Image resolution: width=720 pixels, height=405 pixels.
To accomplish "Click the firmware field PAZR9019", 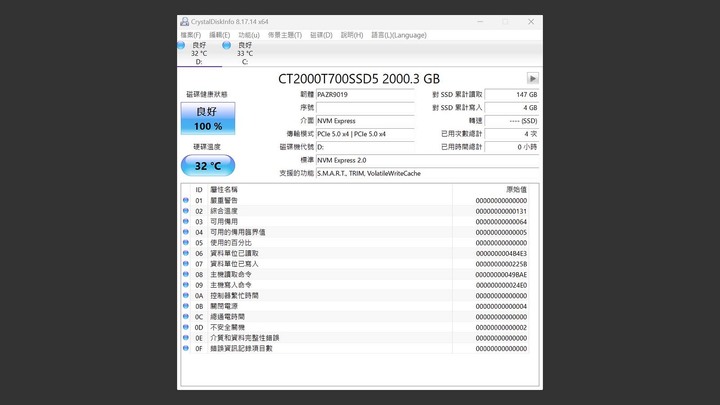I will click(x=365, y=95).
